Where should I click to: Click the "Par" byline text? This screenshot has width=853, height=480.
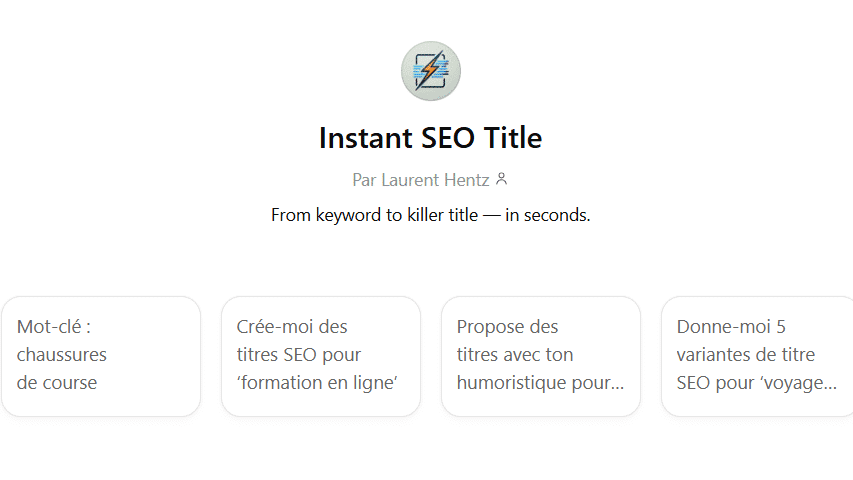coord(364,180)
